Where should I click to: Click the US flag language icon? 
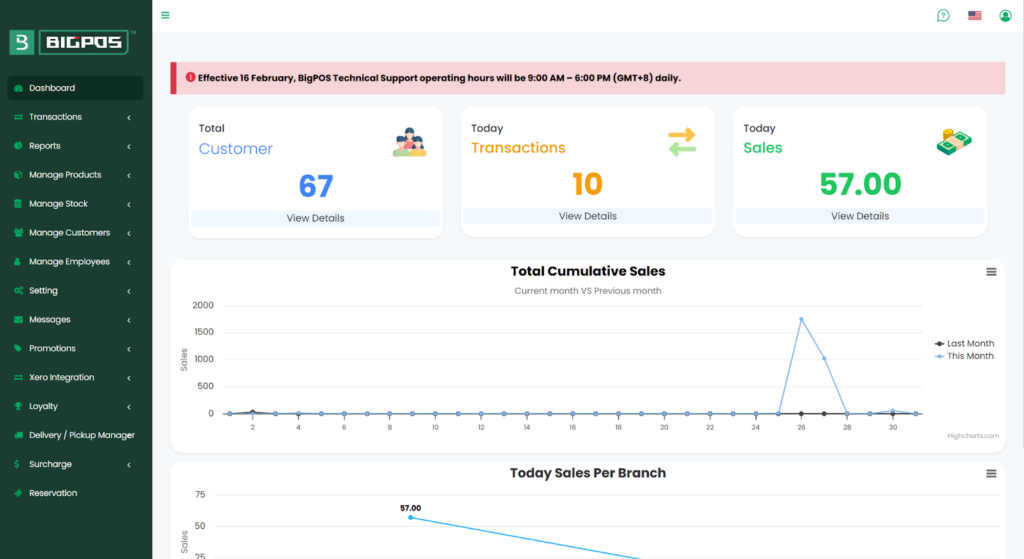pyautogui.click(x=974, y=15)
